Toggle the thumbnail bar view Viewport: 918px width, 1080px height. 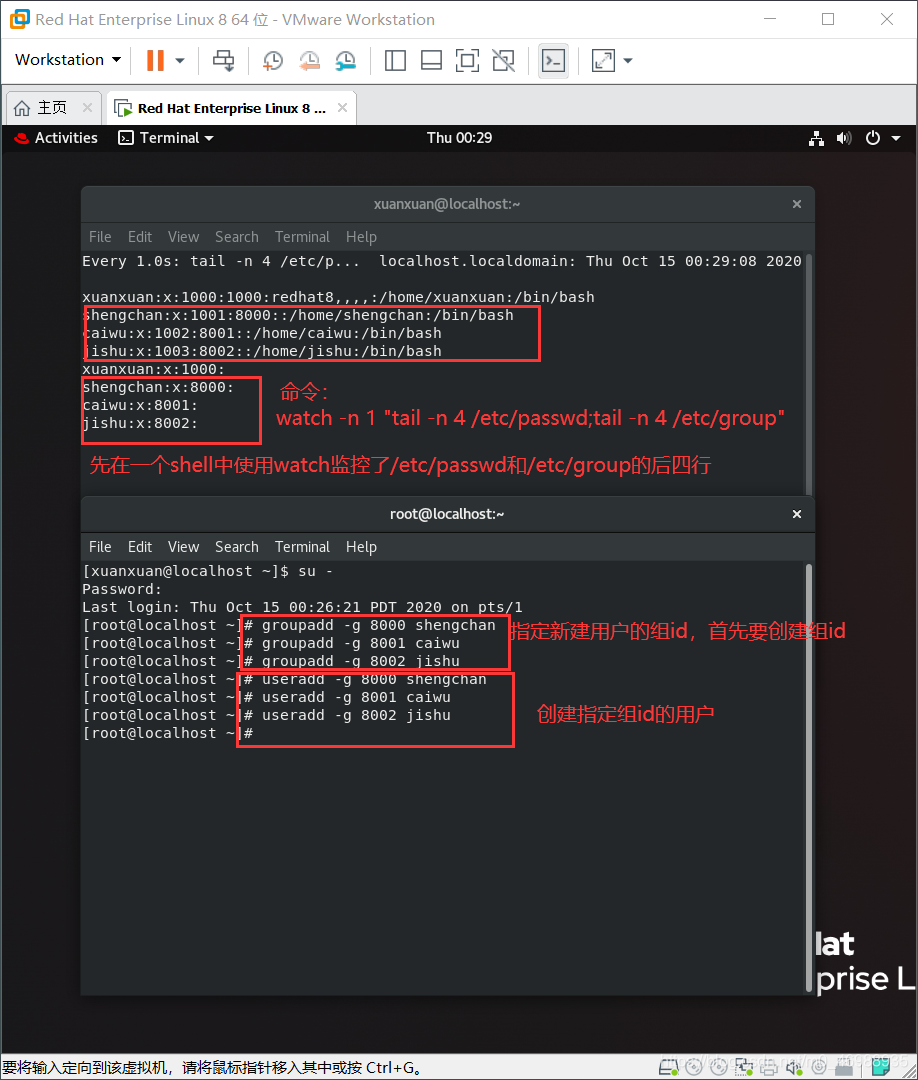click(x=431, y=61)
